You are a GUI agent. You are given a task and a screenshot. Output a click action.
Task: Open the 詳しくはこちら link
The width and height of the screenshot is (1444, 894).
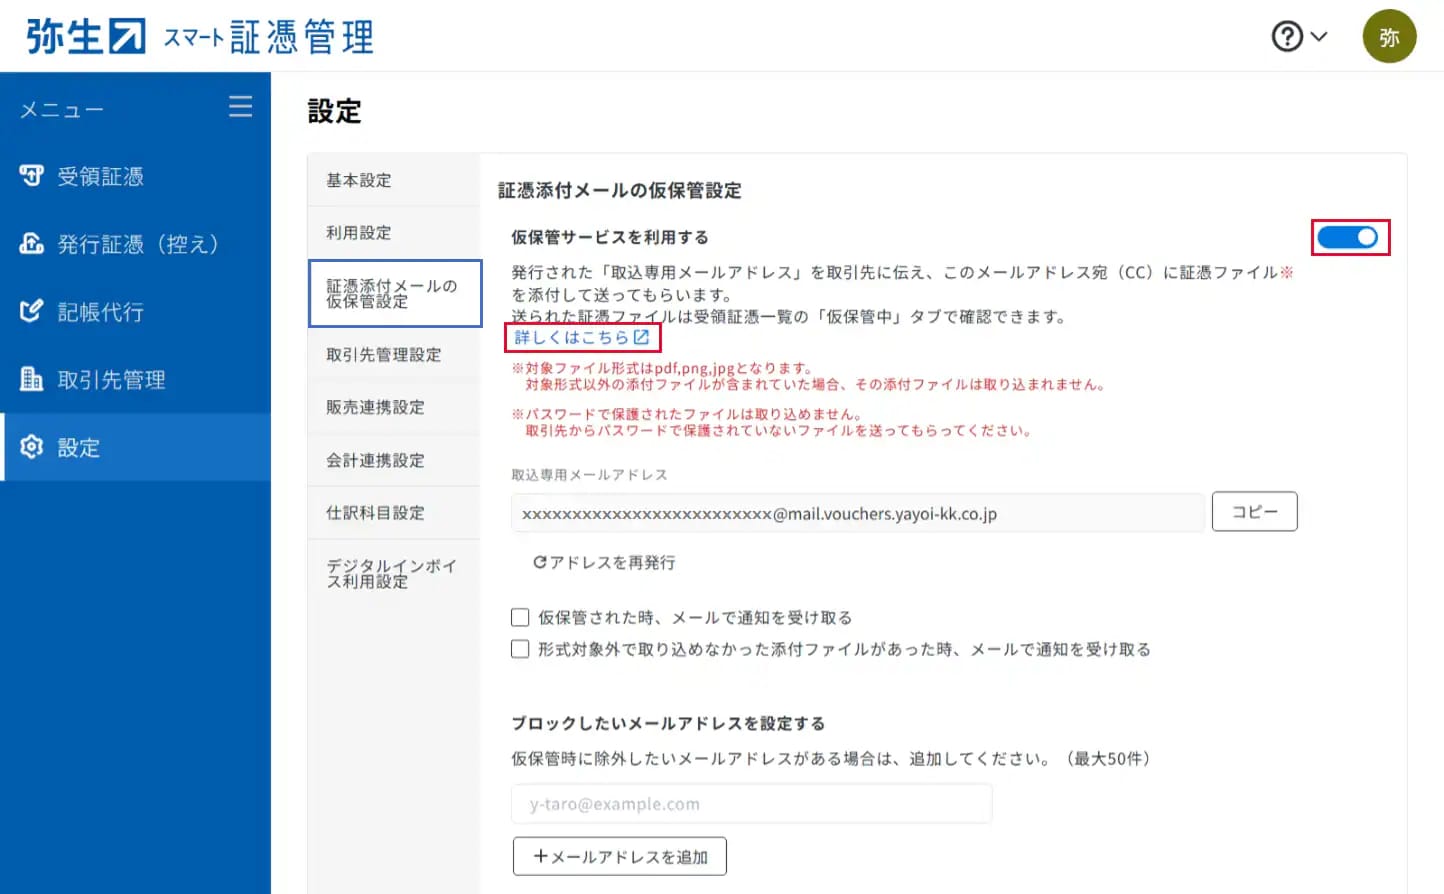click(x=582, y=338)
